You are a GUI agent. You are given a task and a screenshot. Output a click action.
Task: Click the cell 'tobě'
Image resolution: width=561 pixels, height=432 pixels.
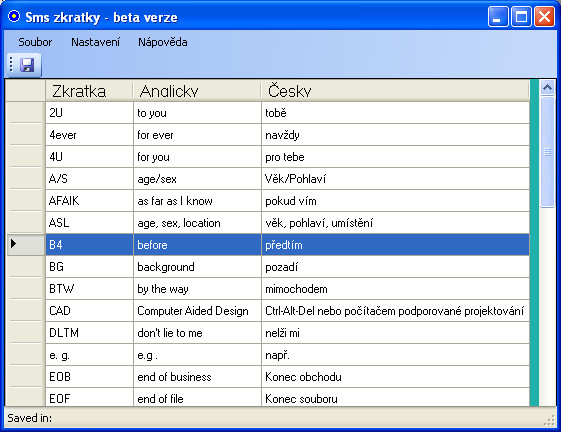[395, 113]
